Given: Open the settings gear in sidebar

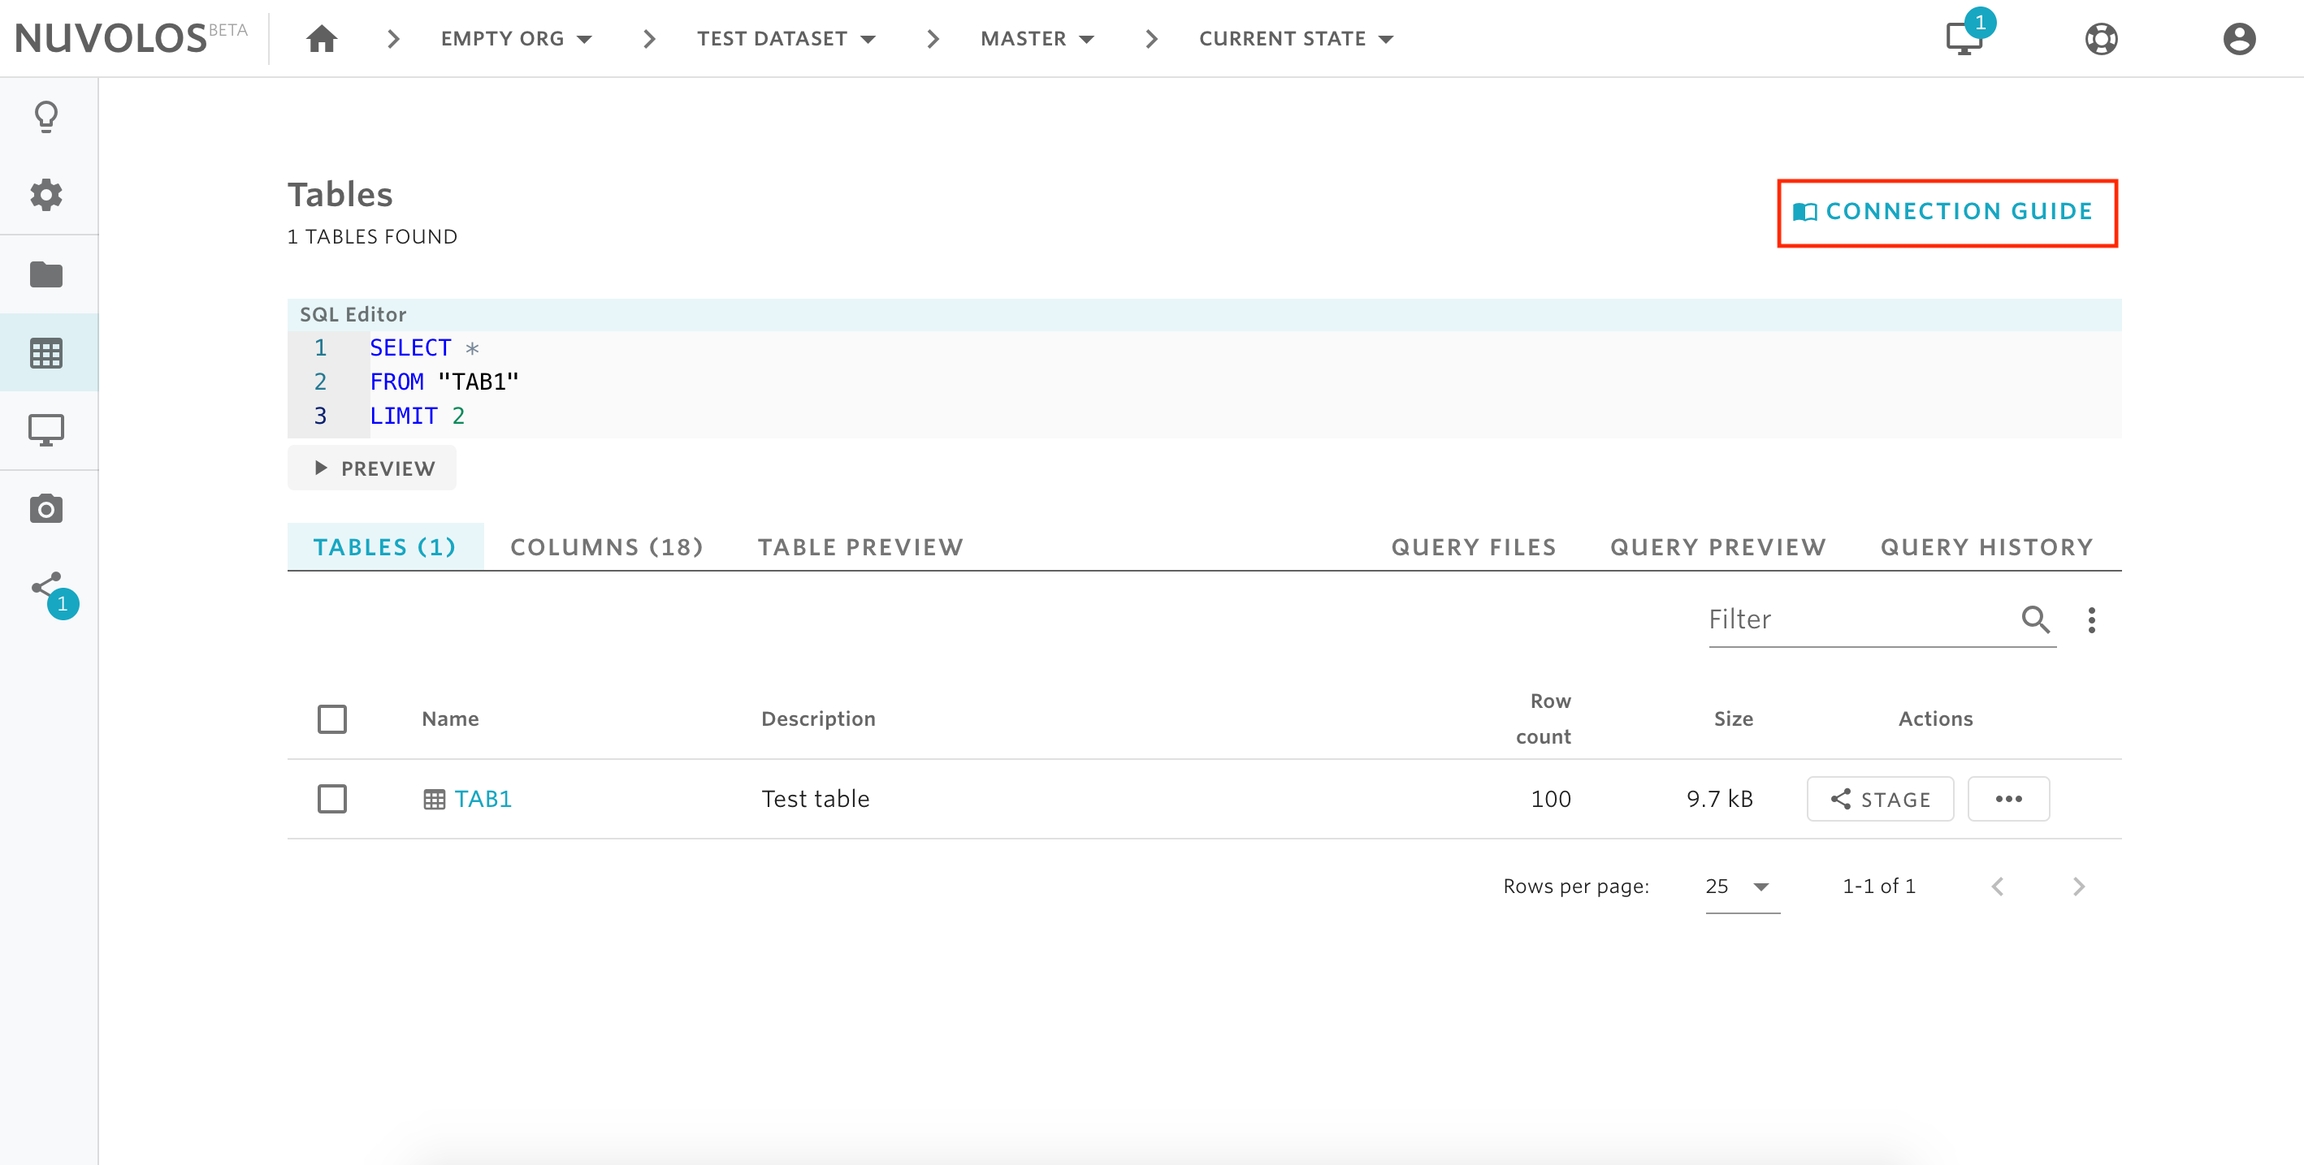Looking at the screenshot, I should coord(46,195).
